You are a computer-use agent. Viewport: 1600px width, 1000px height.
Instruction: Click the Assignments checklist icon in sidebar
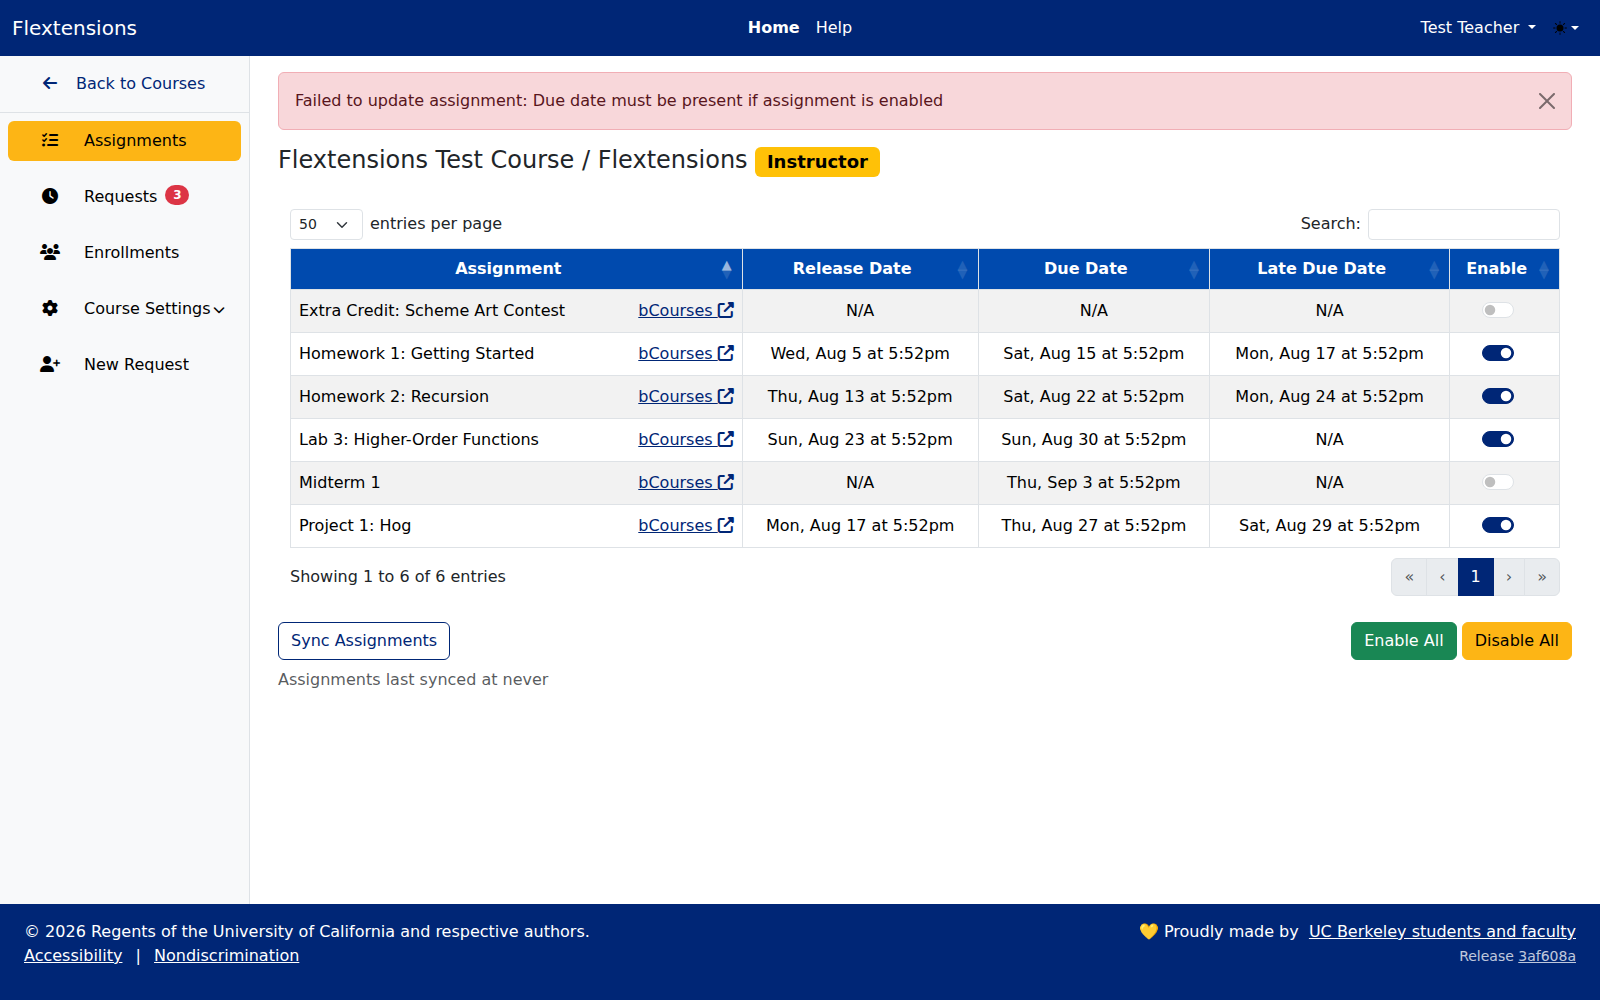pyautogui.click(x=50, y=140)
